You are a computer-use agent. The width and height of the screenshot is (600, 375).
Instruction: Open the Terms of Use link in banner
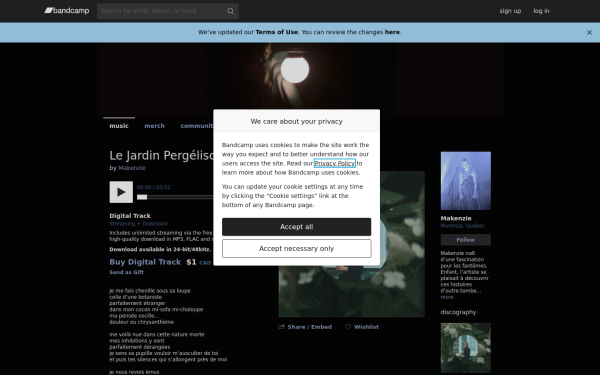click(x=276, y=32)
